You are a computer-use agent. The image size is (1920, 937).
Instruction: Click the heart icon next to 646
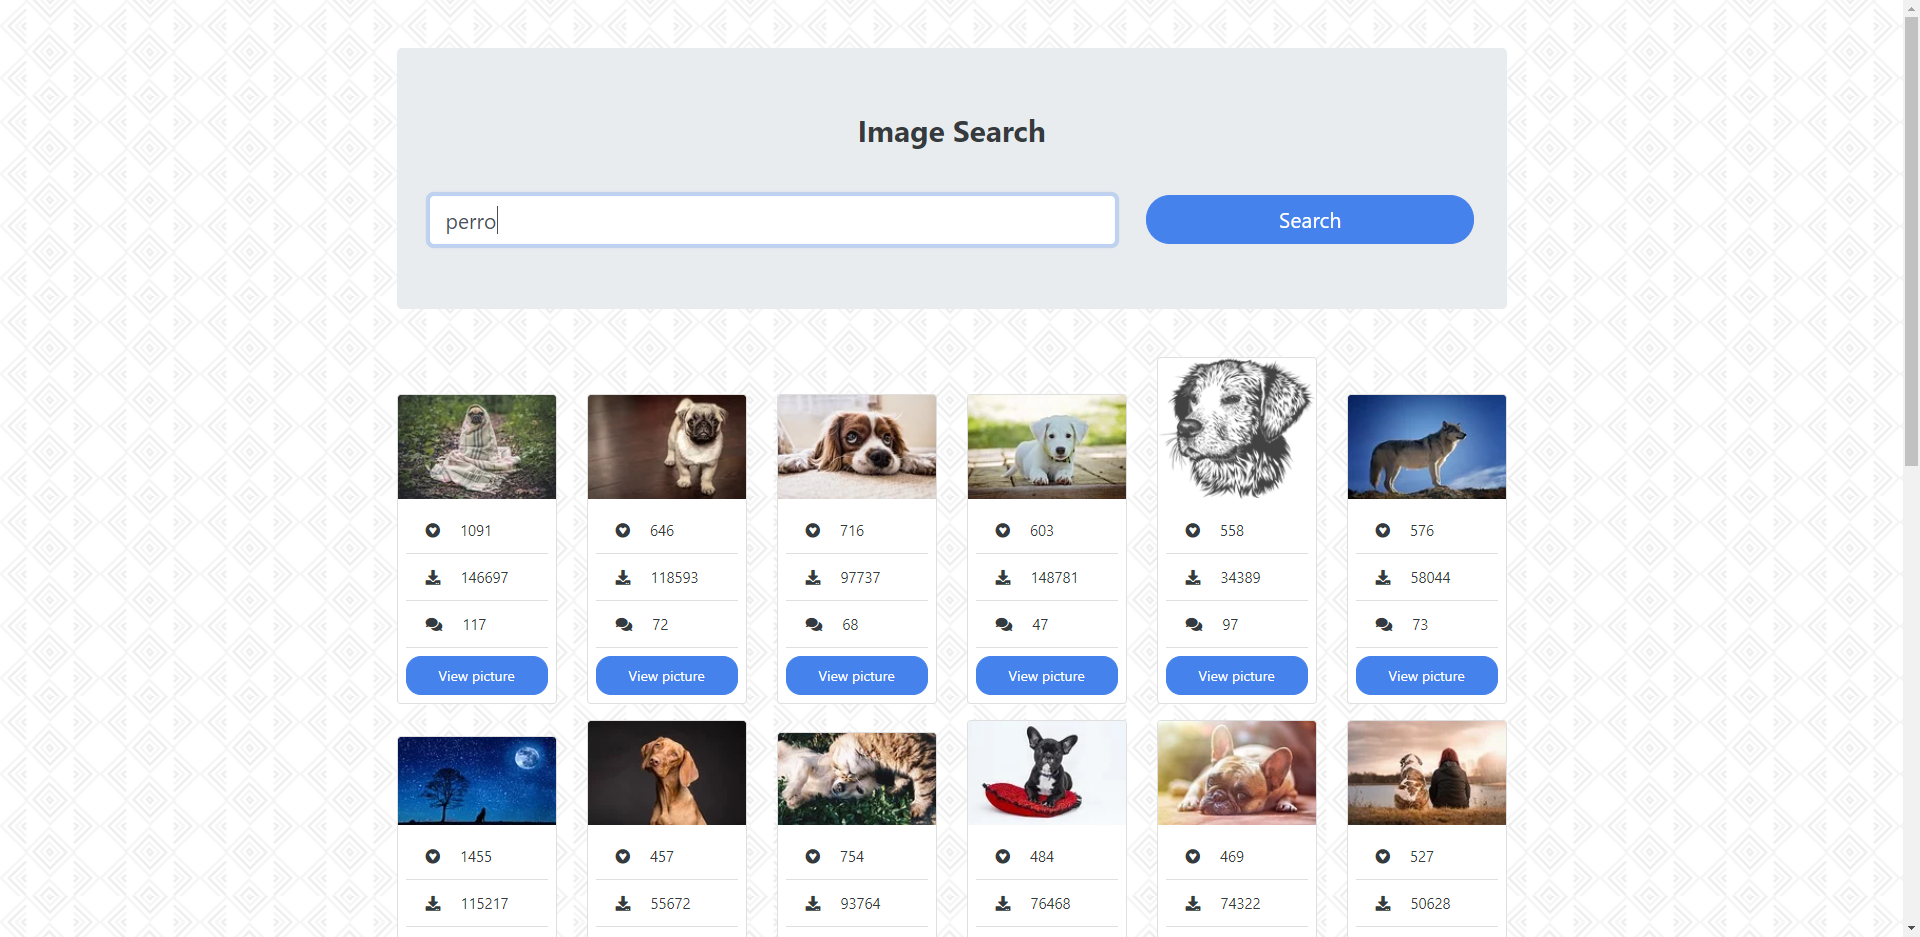(x=623, y=531)
